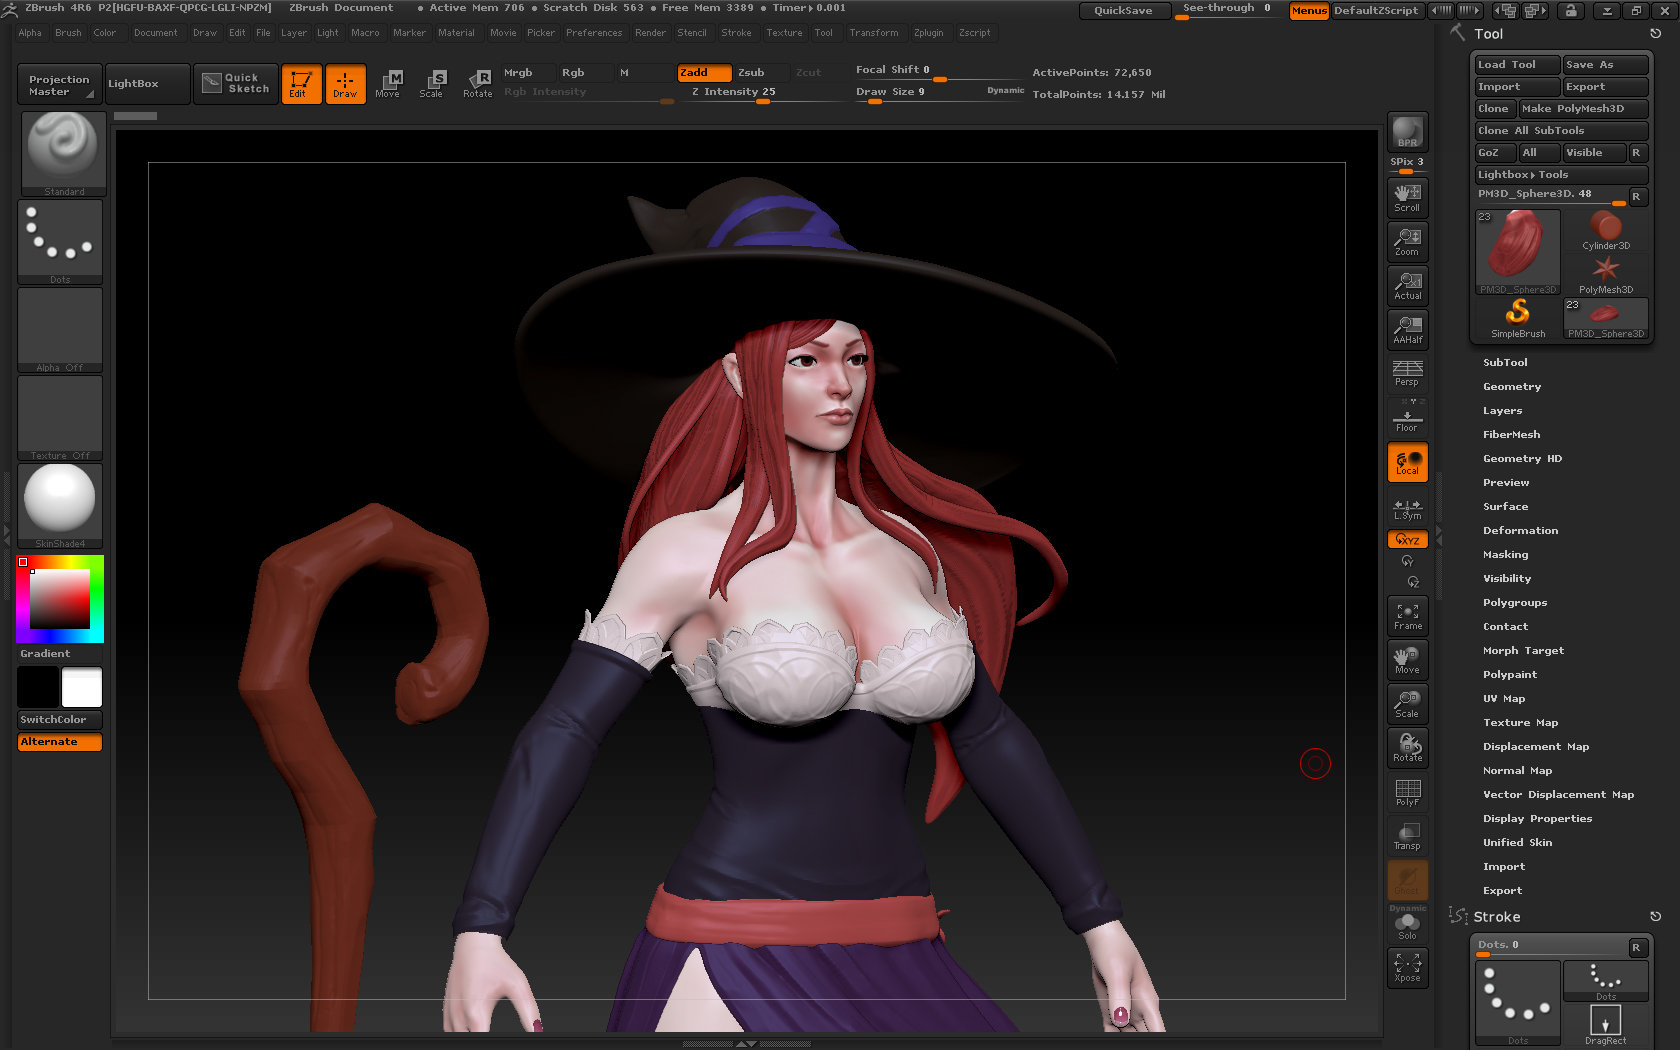Expand the Display Properties section

click(1538, 819)
